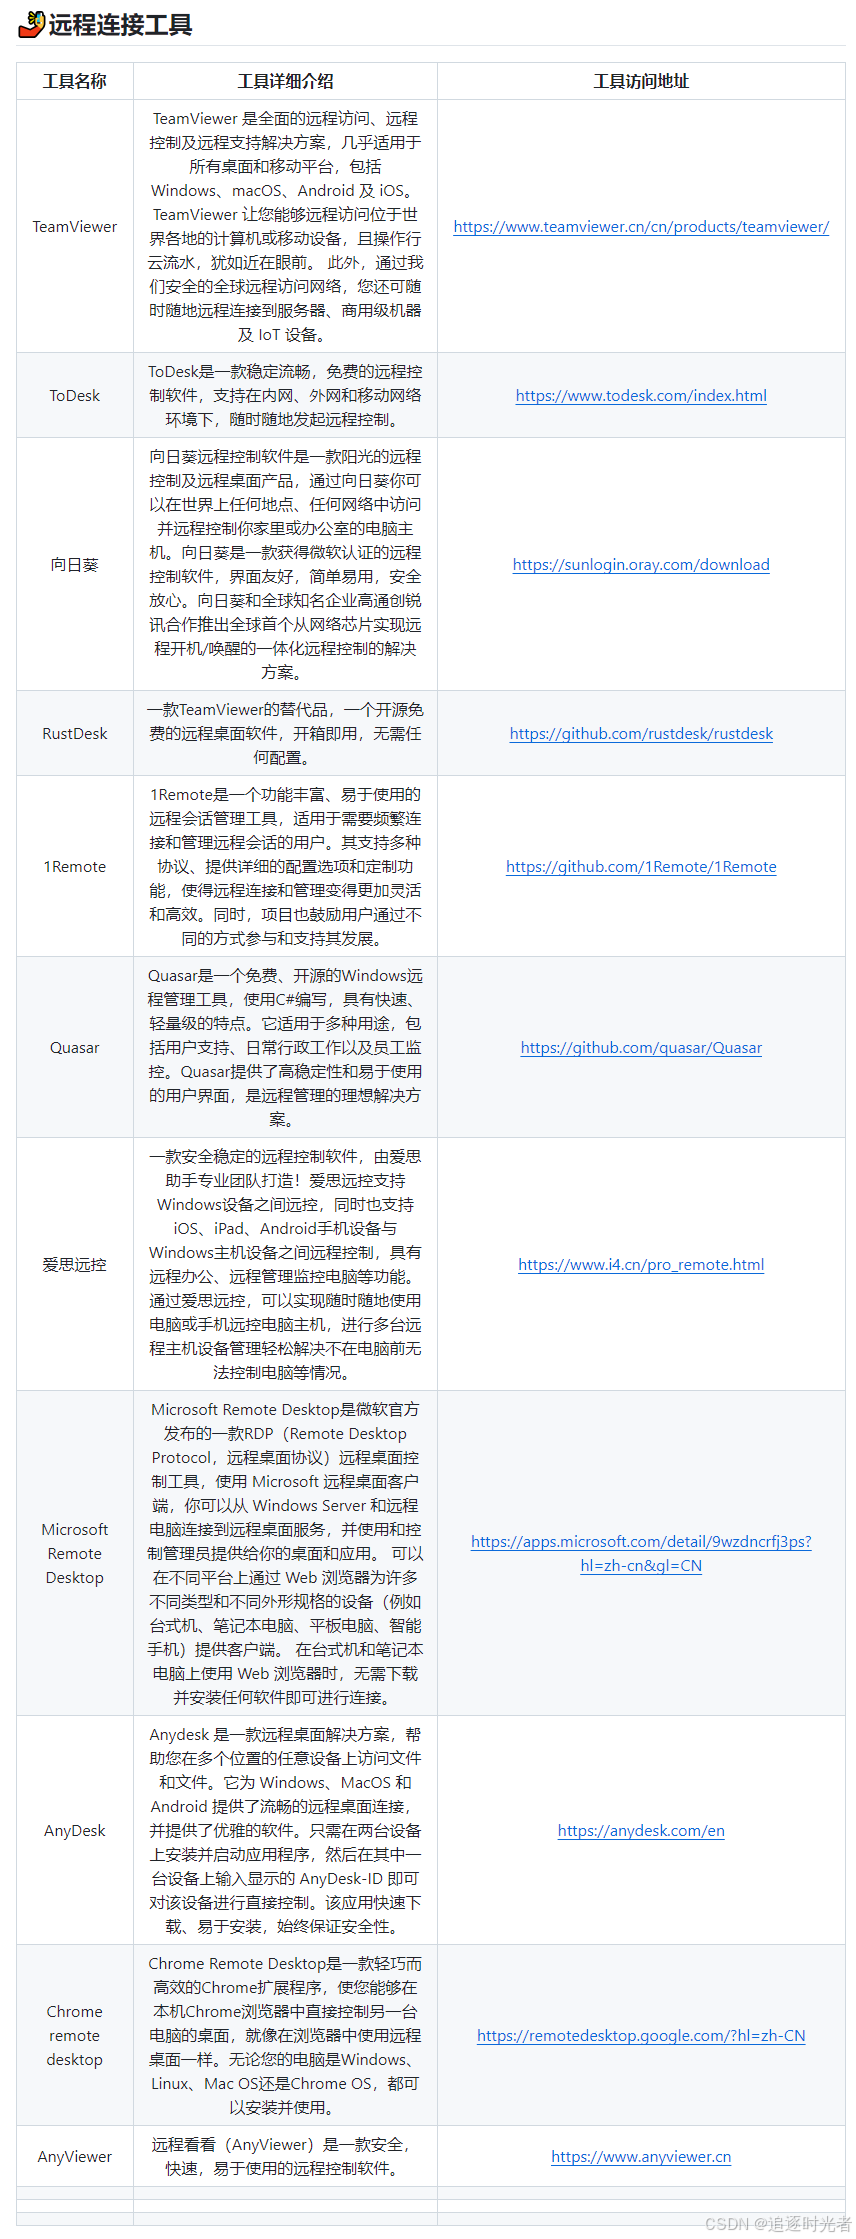
Task: Select the AnyDesk name cell
Action: (x=75, y=1831)
